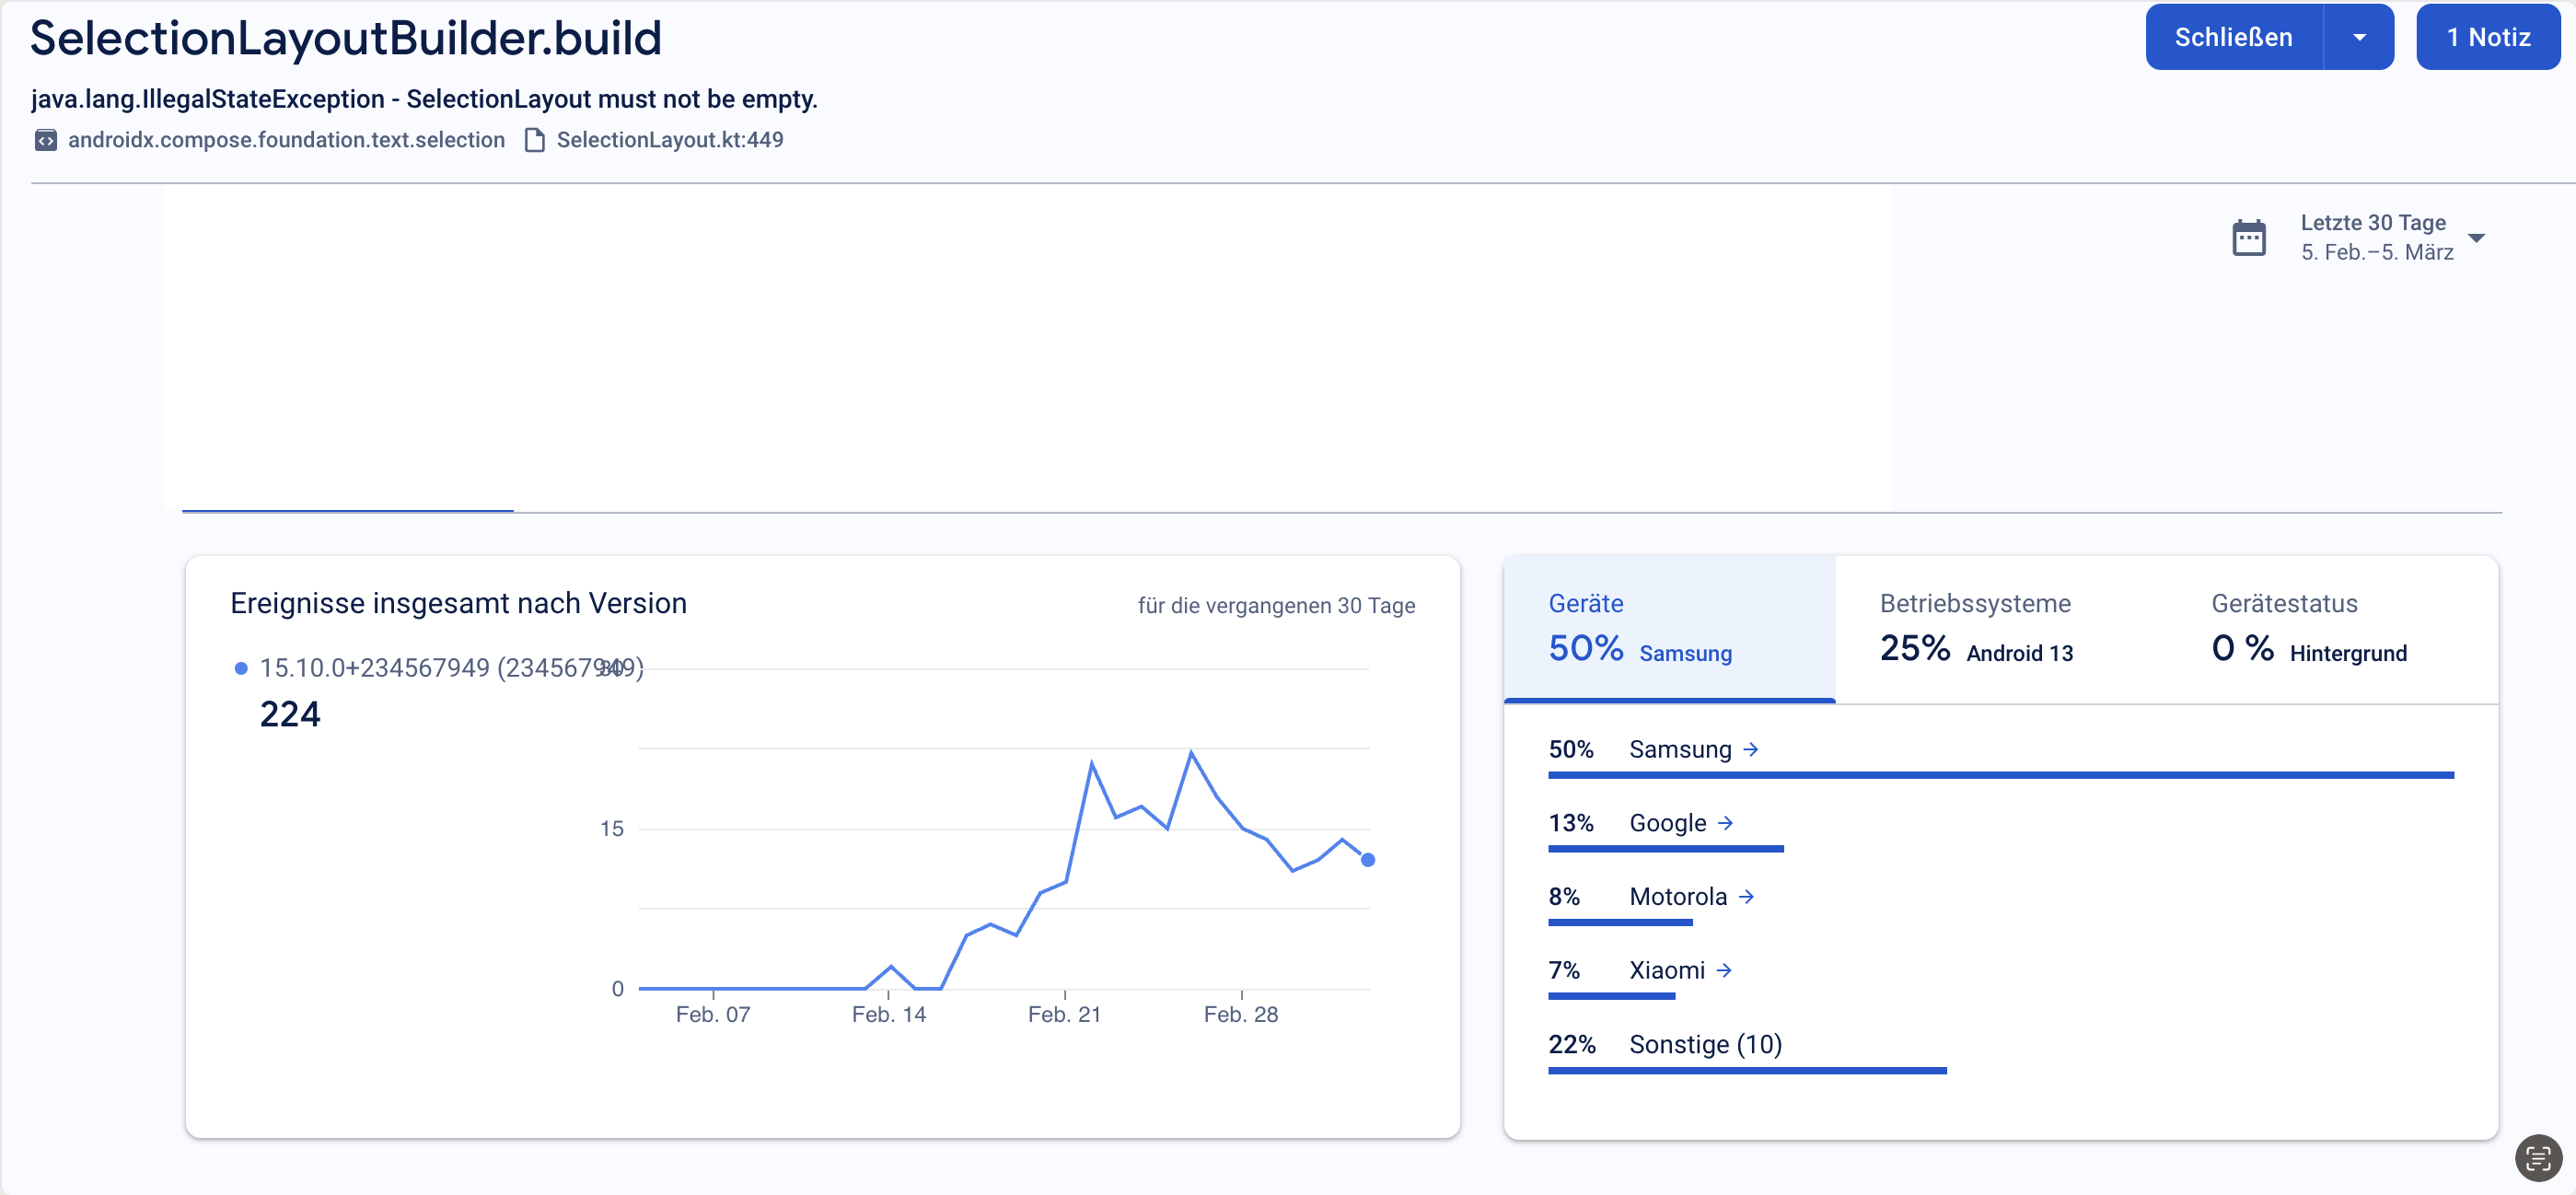The image size is (2576, 1195).
Task: Click the arrow icon next to Xiaomi
Action: coord(1724,970)
